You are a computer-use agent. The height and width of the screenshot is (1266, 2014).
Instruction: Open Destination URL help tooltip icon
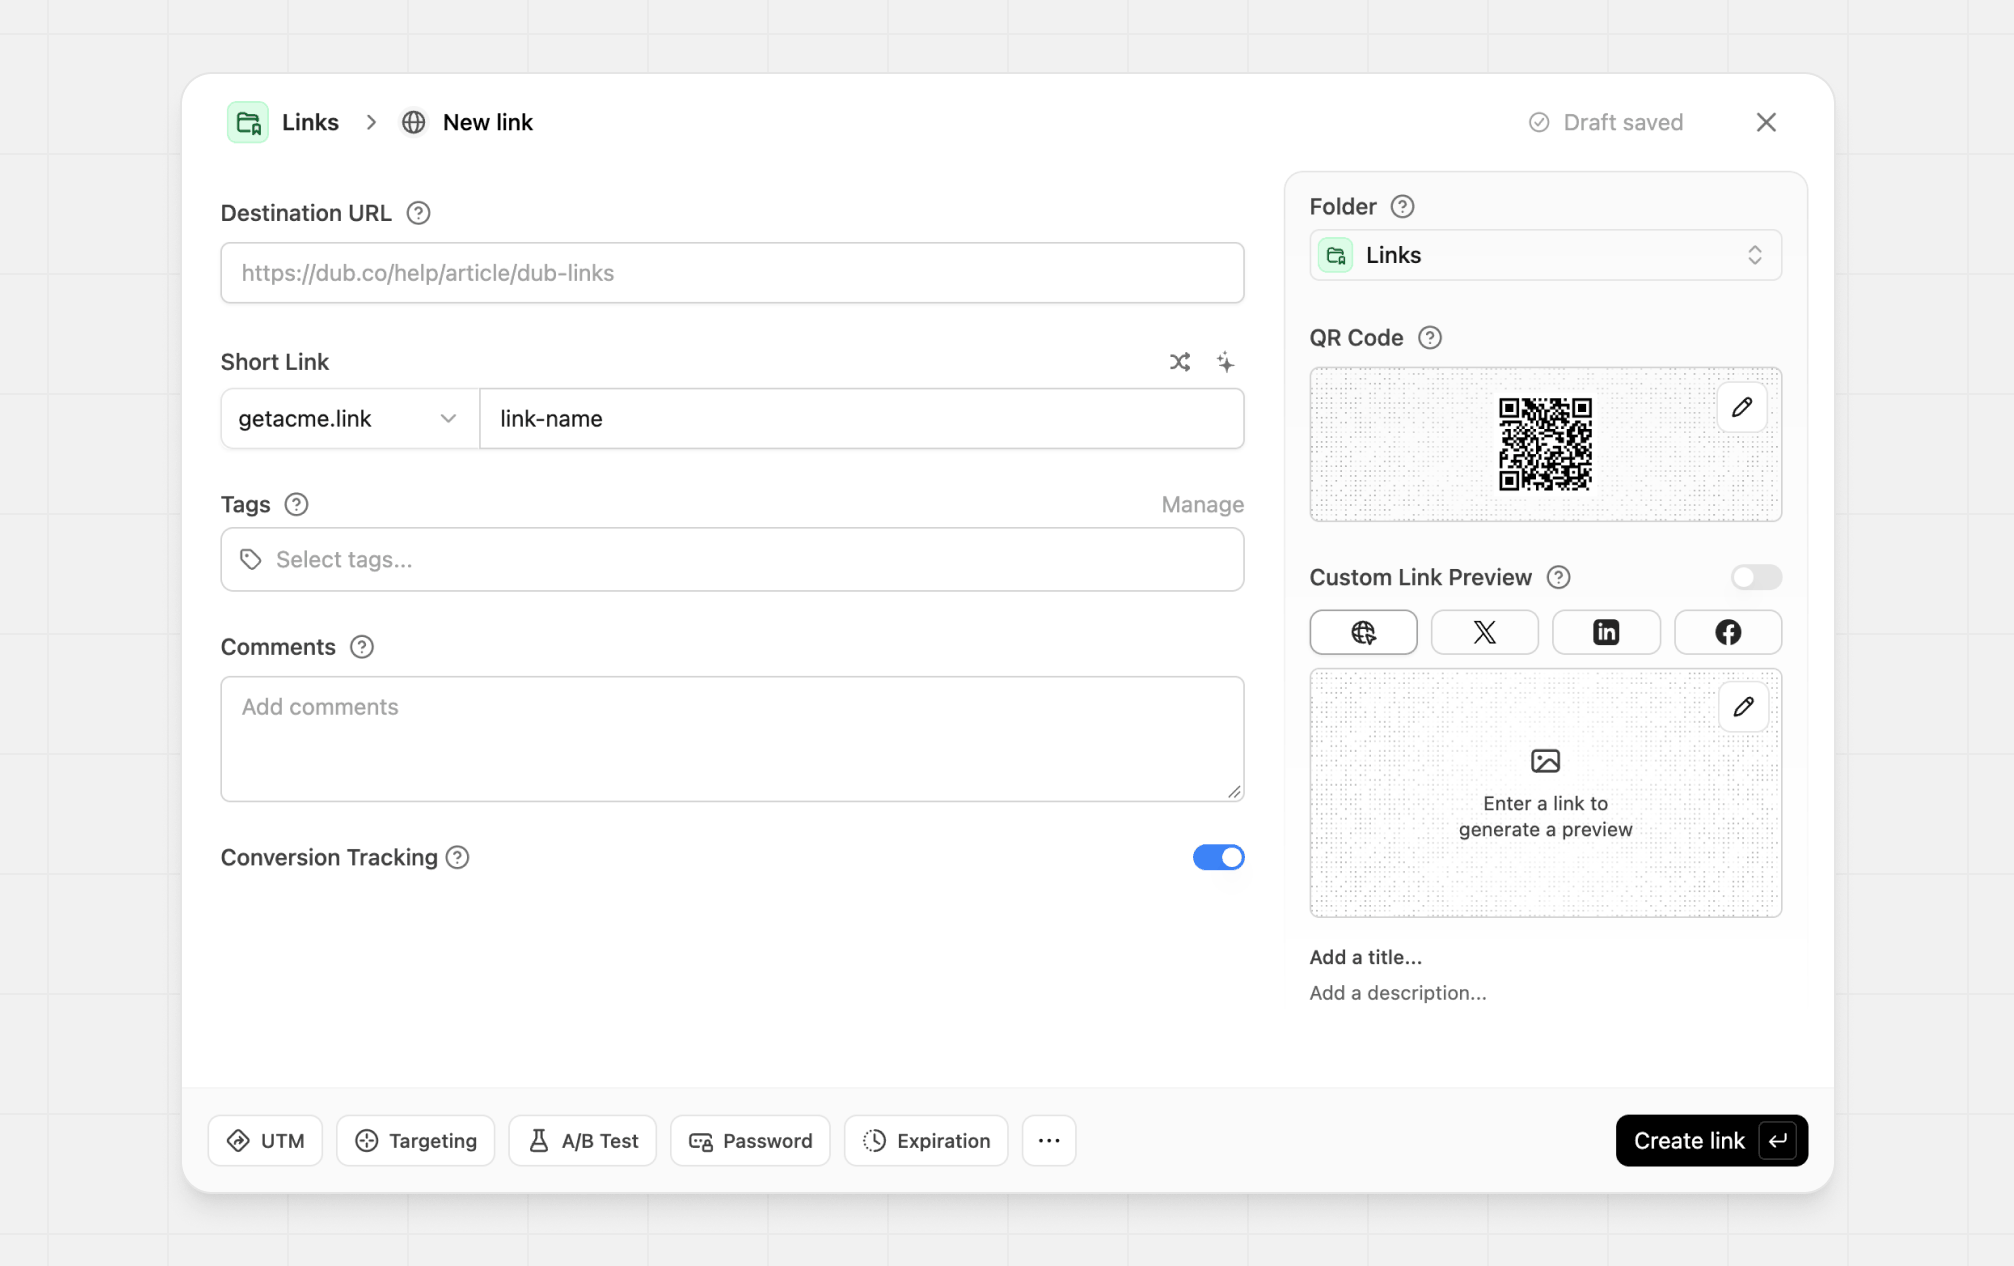[418, 213]
